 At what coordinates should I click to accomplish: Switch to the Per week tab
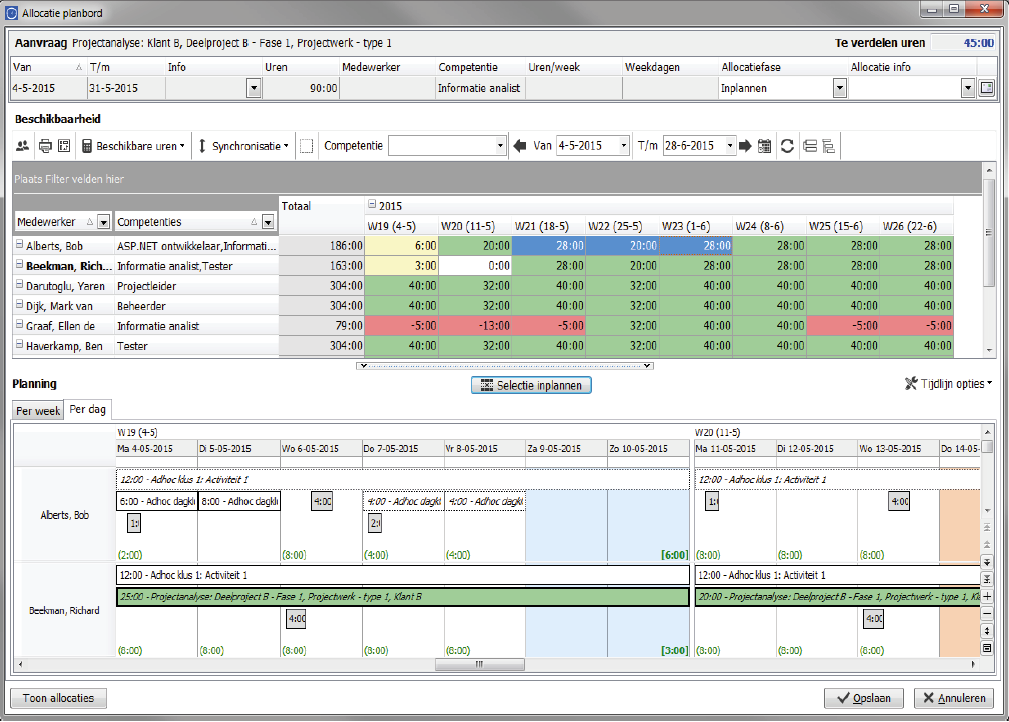tap(38, 411)
